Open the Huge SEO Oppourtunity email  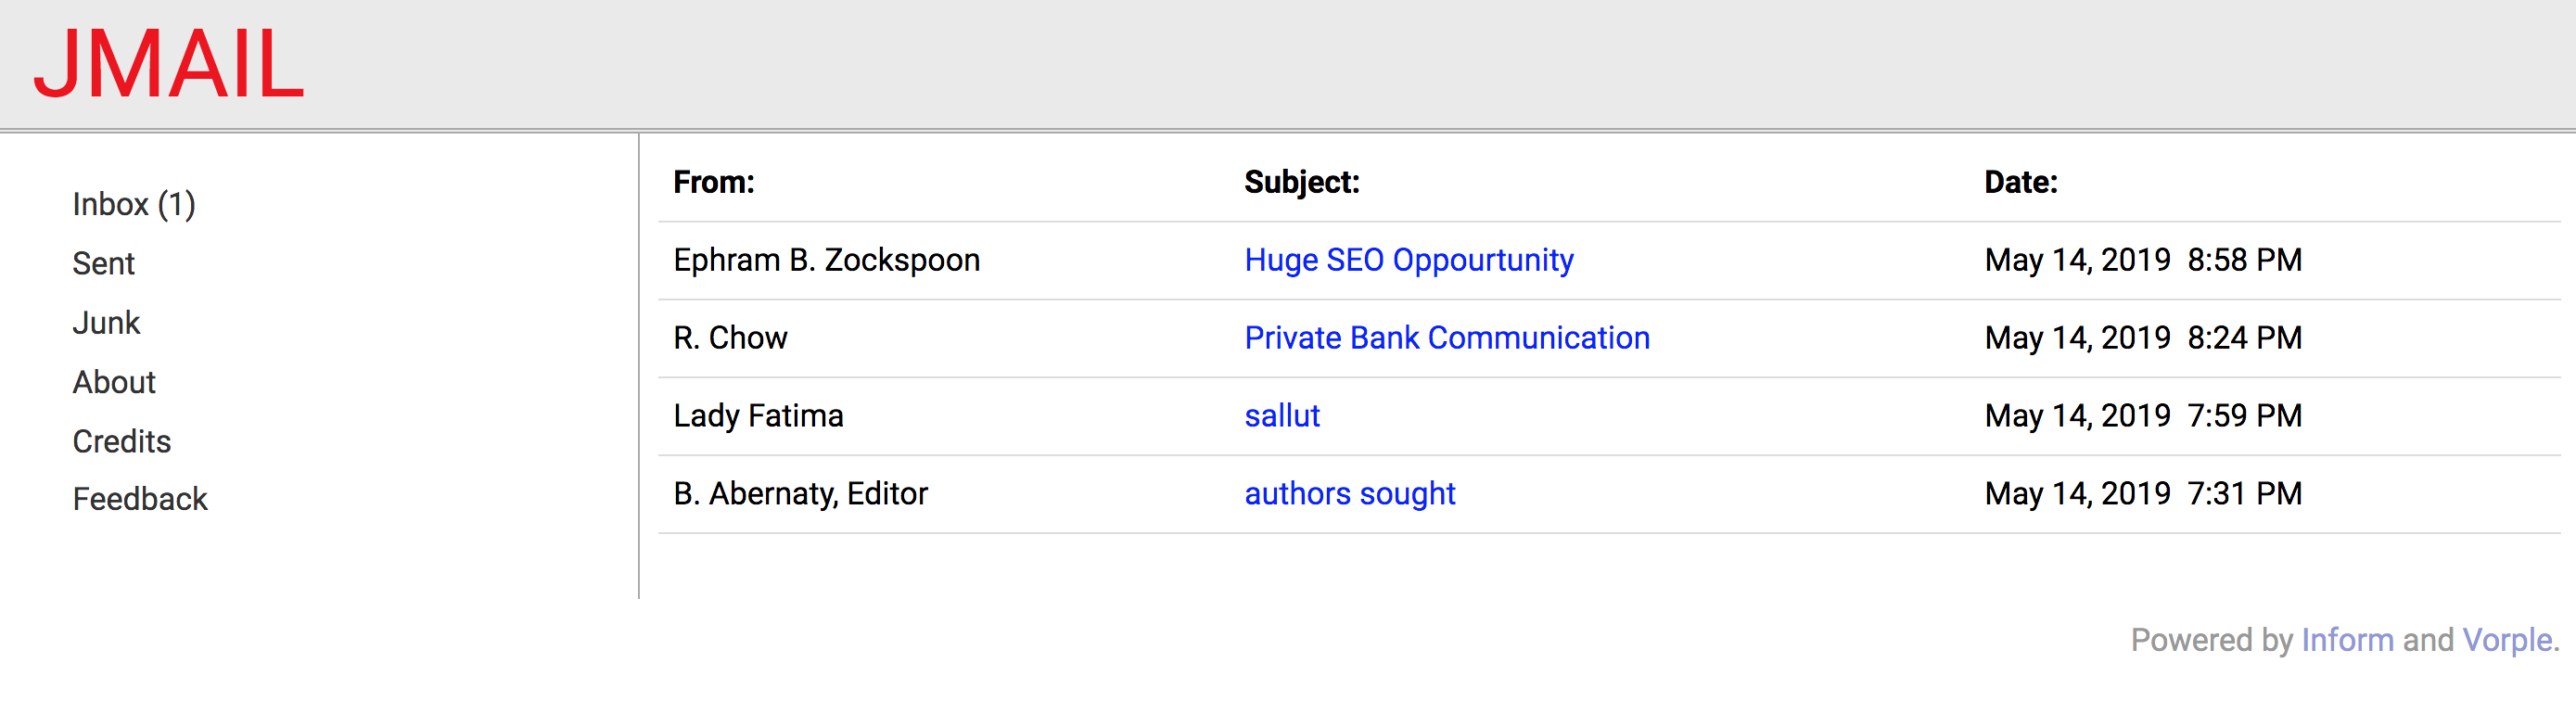click(x=1408, y=260)
